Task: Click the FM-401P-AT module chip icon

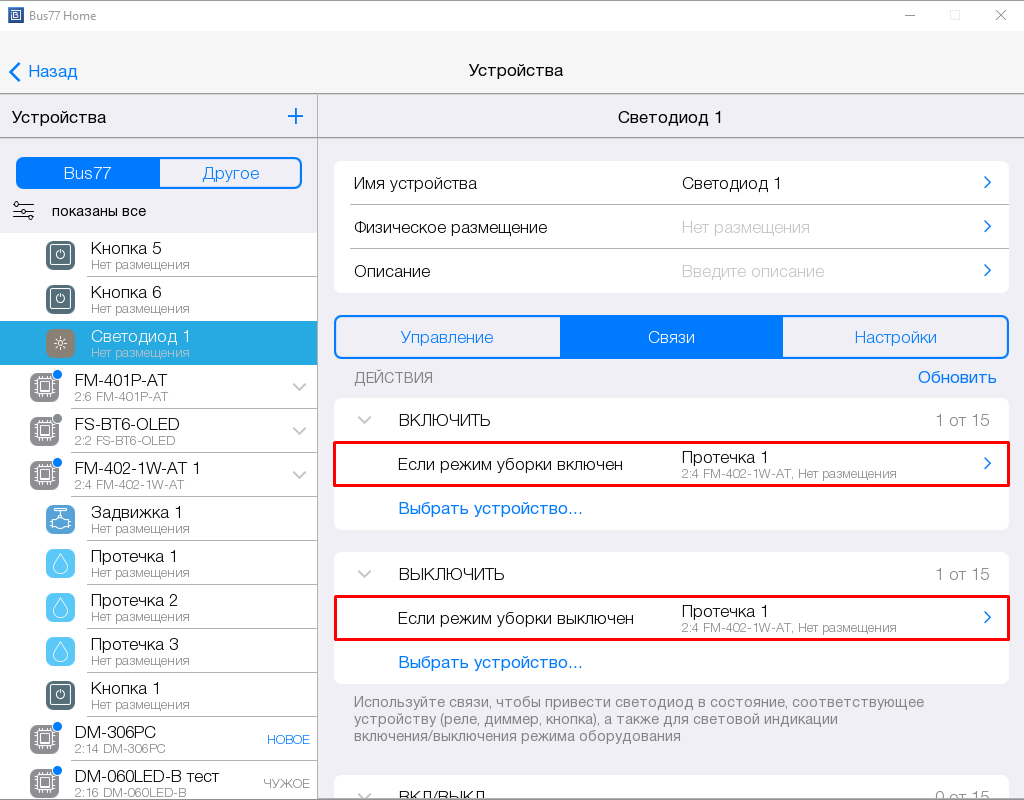Action: tap(45, 387)
